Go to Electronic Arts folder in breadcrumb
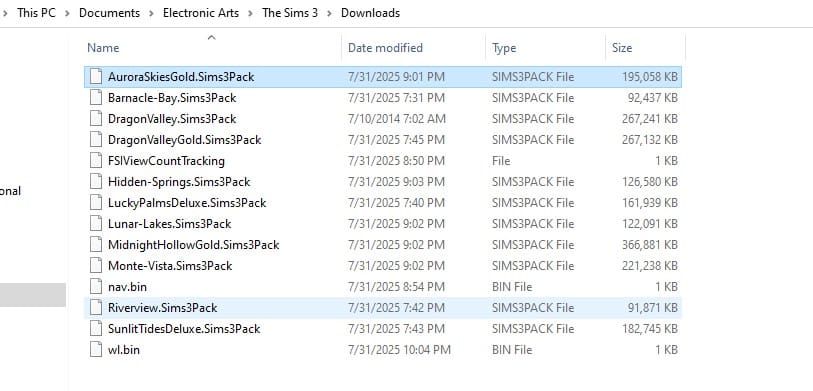 (201, 13)
